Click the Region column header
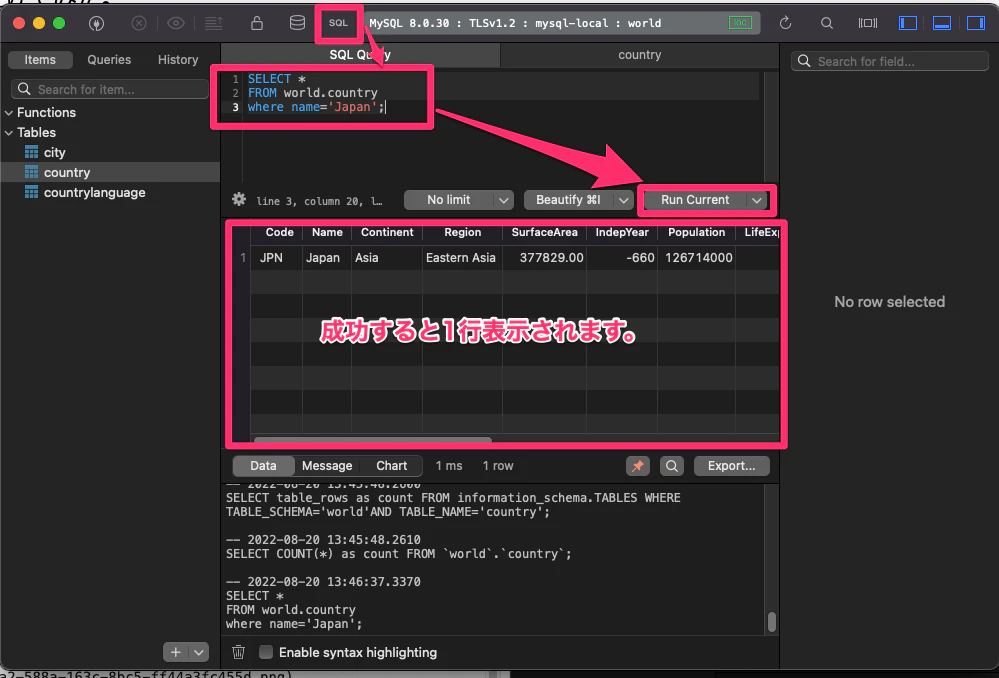Image resolution: width=999 pixels, height=678 pixels. tap(463, 233)
